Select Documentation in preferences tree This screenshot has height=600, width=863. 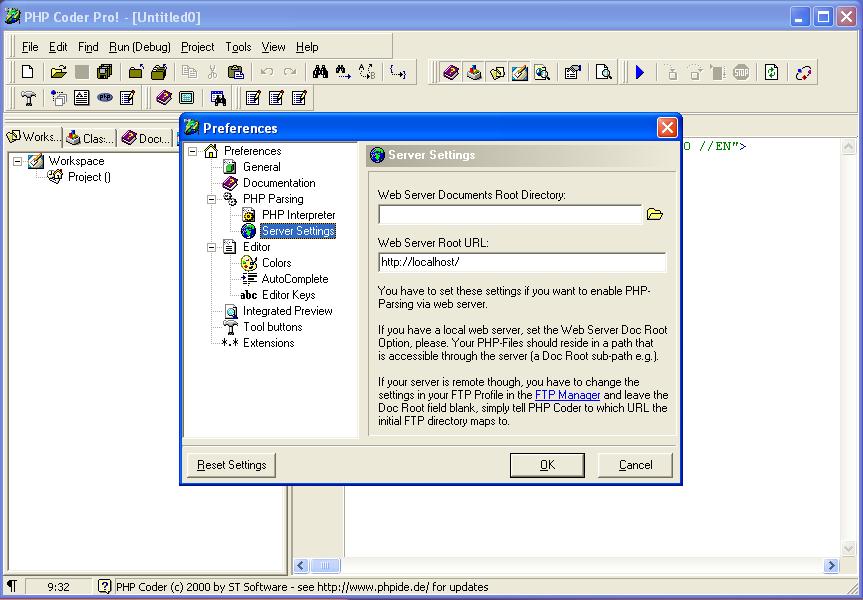279,183
